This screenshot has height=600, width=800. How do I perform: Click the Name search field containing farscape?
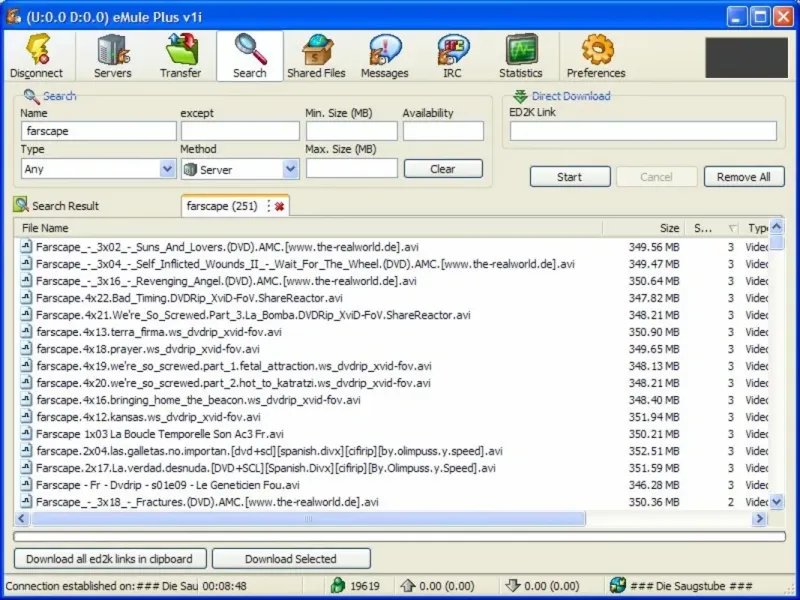point(98,131)
